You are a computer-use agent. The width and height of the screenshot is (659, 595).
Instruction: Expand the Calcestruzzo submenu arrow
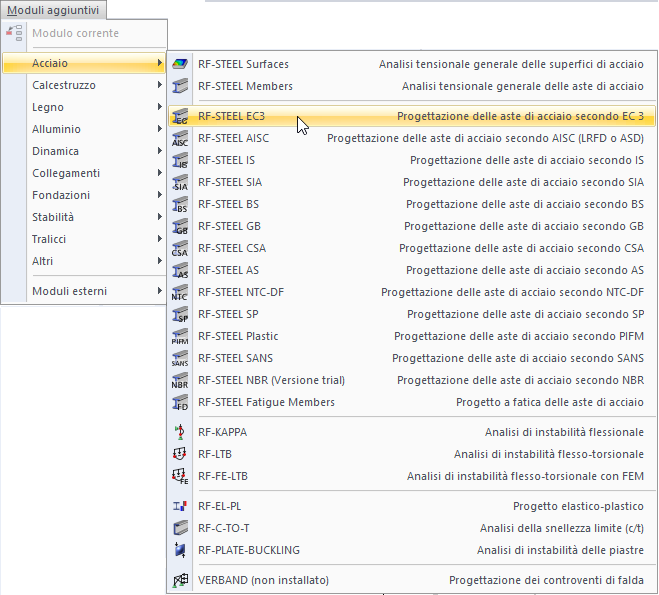click(159, 85)
